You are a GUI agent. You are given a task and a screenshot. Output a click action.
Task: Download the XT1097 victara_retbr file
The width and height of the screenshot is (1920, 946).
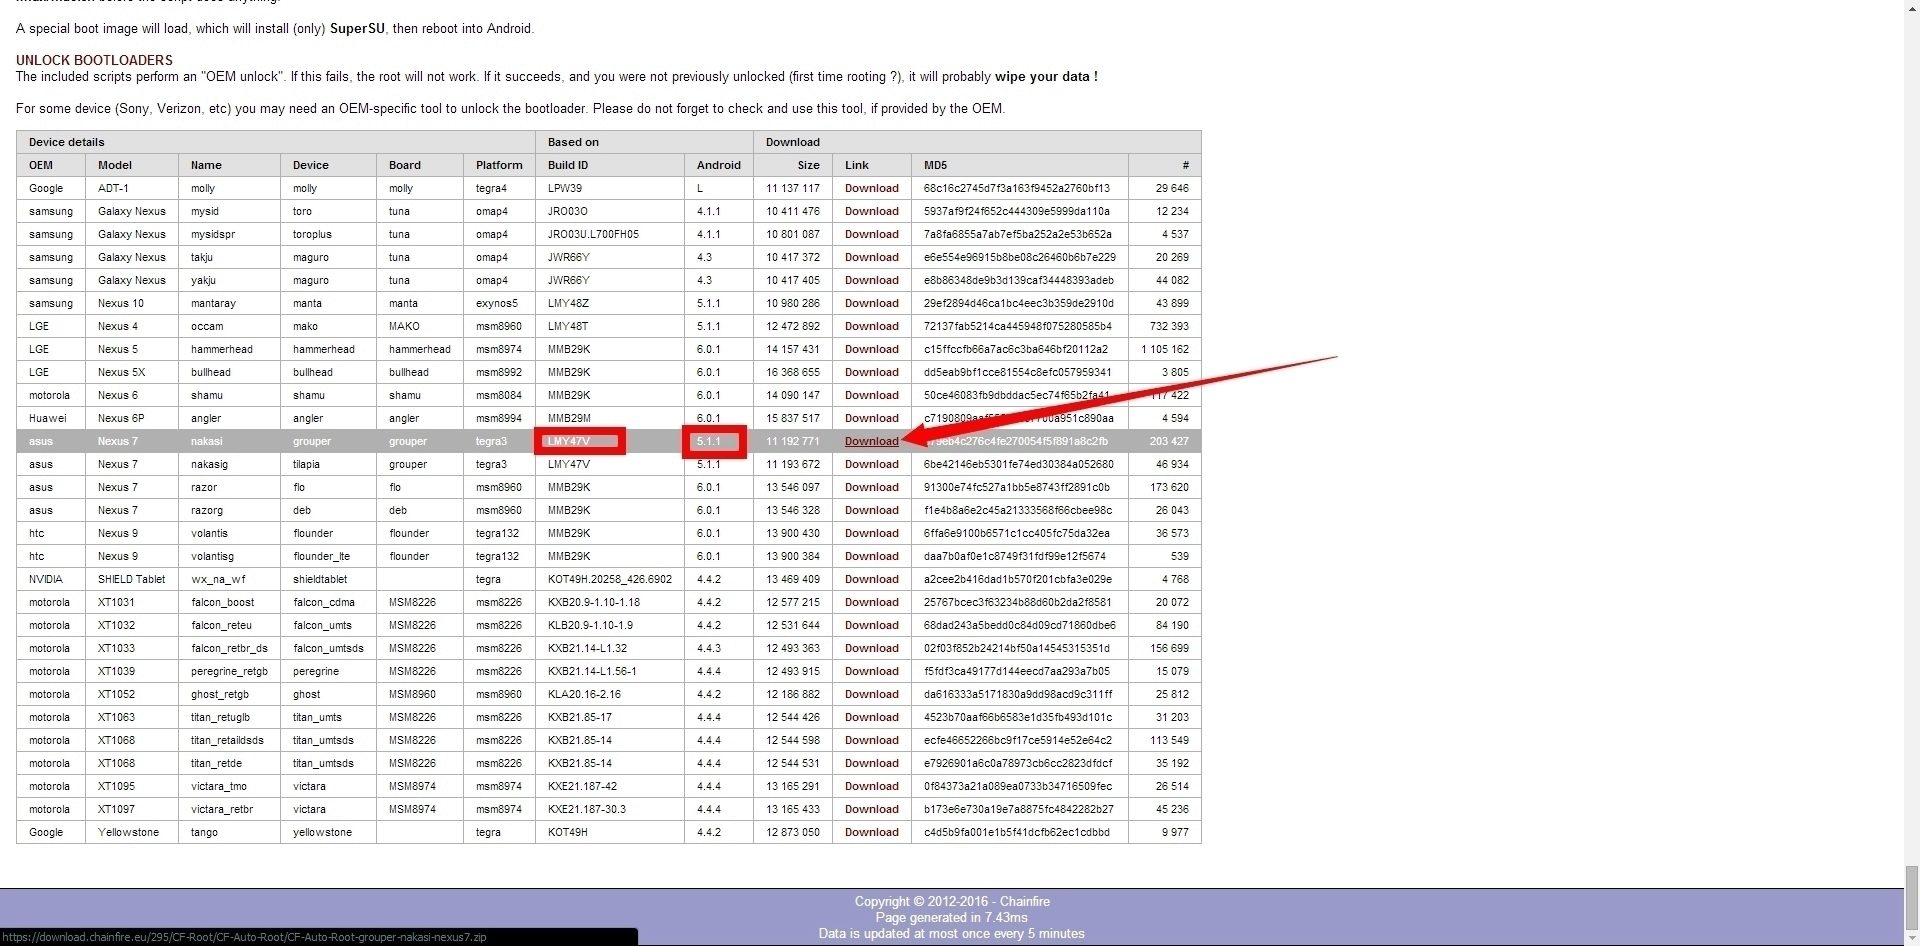[x=871, y=809]
